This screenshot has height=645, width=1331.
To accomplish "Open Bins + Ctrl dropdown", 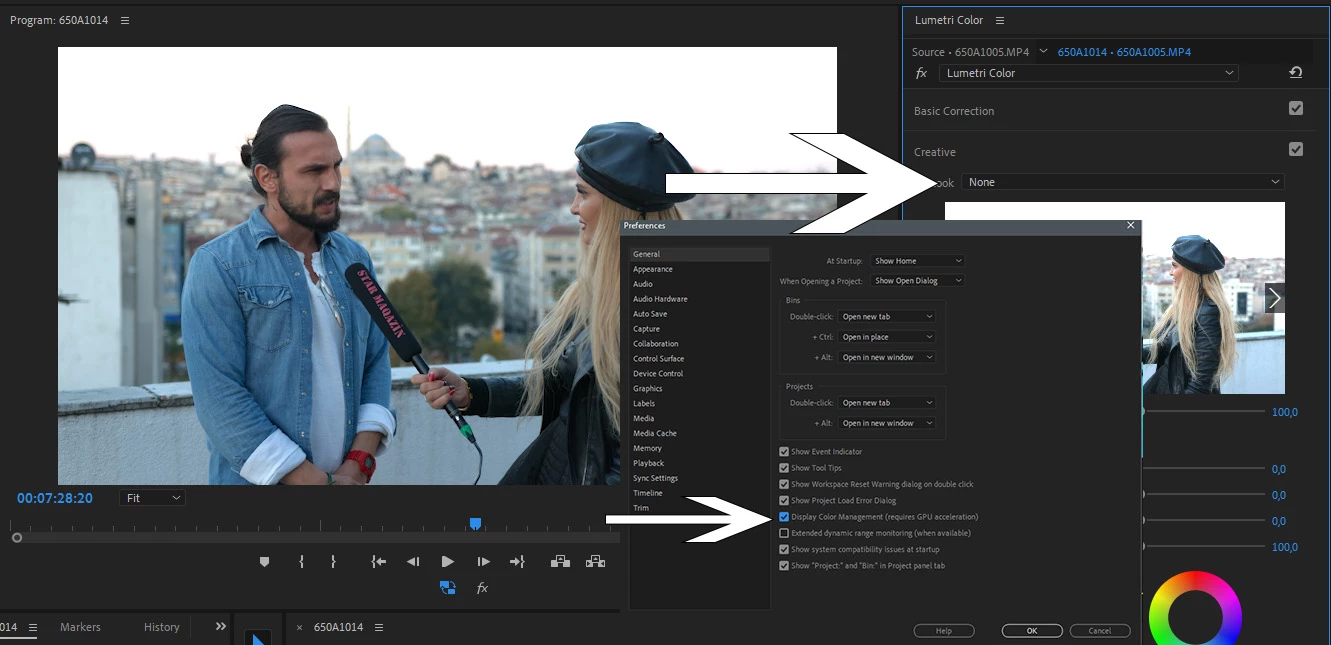I will coord(888,337).
